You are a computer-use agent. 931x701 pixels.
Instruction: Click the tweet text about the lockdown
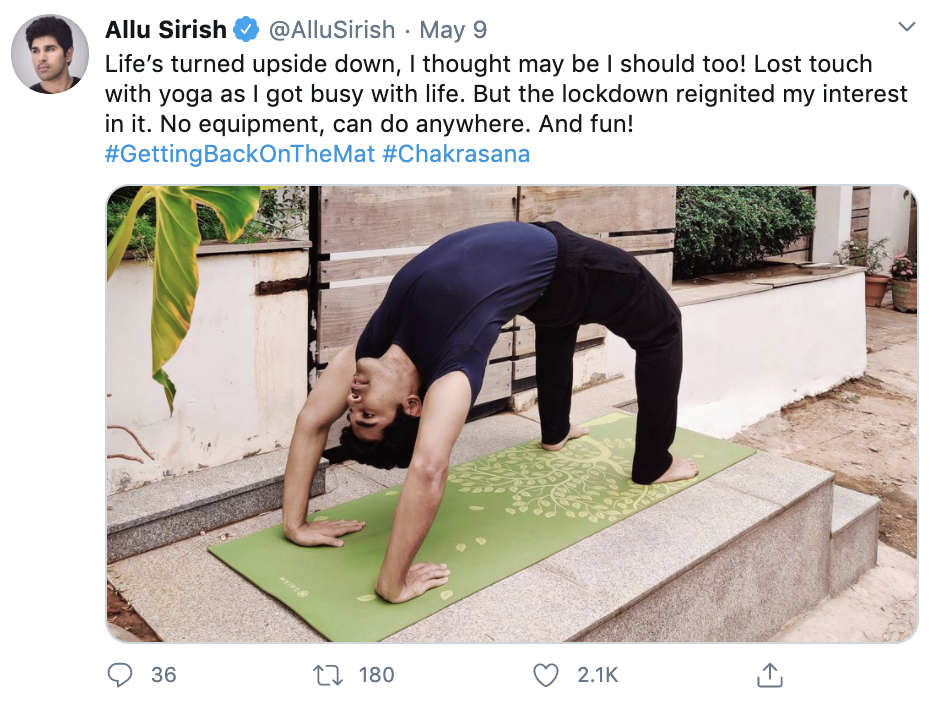pos(505,94)
